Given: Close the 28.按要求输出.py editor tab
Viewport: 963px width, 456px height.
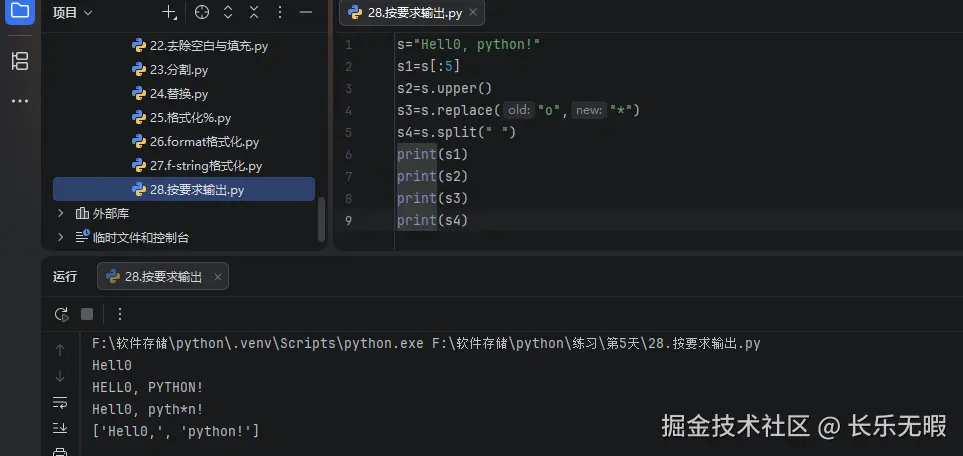Looking at the screenshot, I should (472, 13).
